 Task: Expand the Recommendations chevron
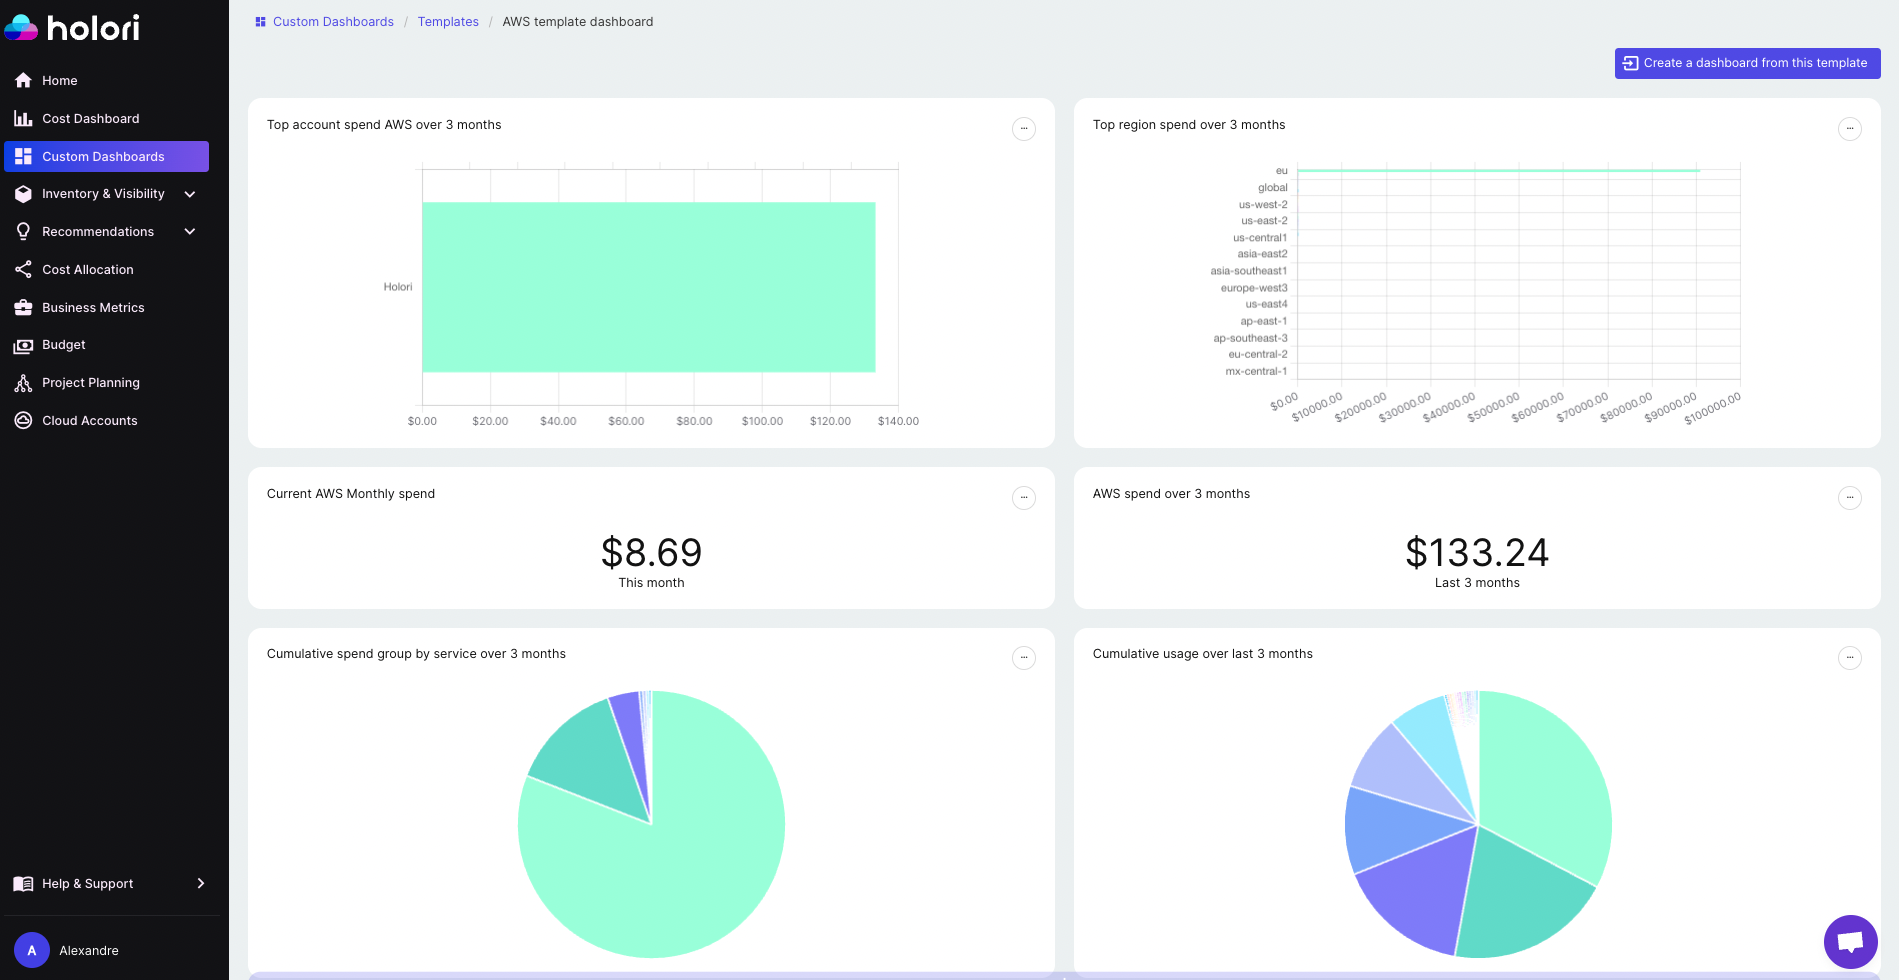pyautogui.click(x=190, y=232)
